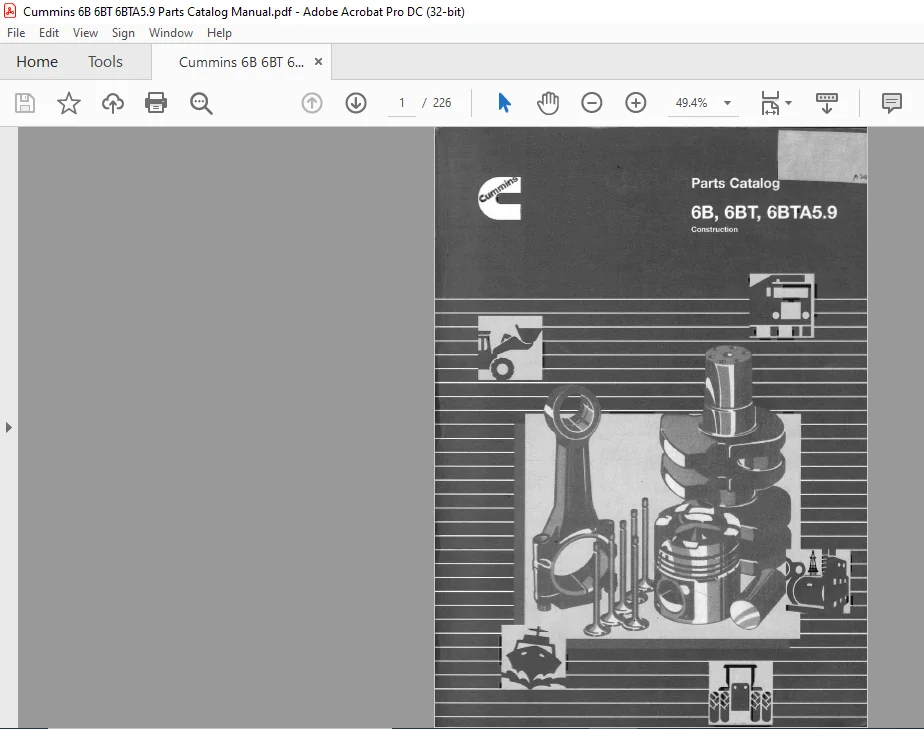
Task: Open the Edit menu
Action: click(49, 33)
